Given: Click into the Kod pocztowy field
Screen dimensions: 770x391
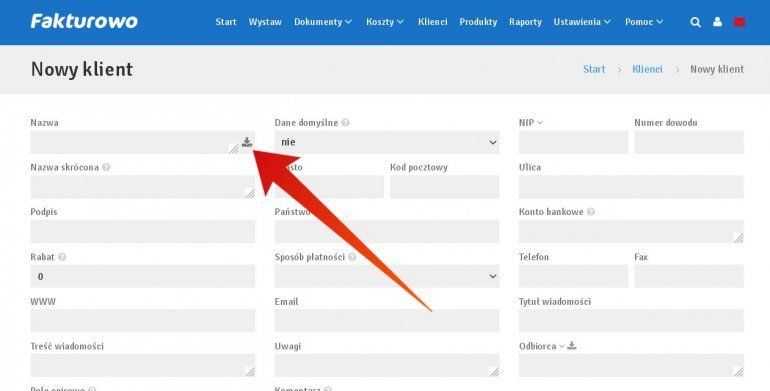Looking at the screenshot, I should [444, 187].
